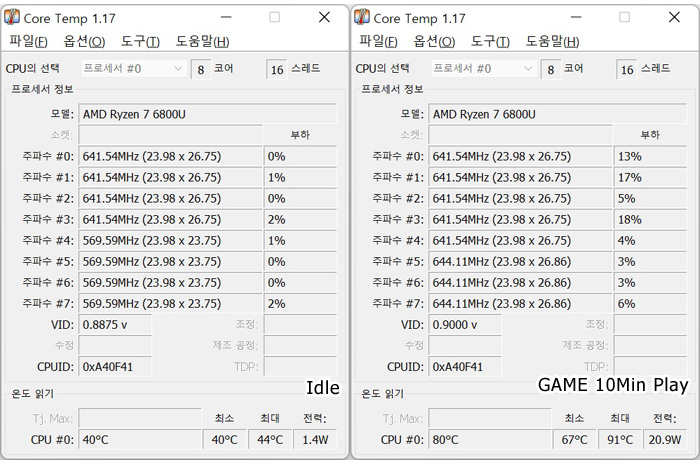This screenshot has height=464, width=700.
Task: Close the left Core Temp window
Action: [325, 17]
